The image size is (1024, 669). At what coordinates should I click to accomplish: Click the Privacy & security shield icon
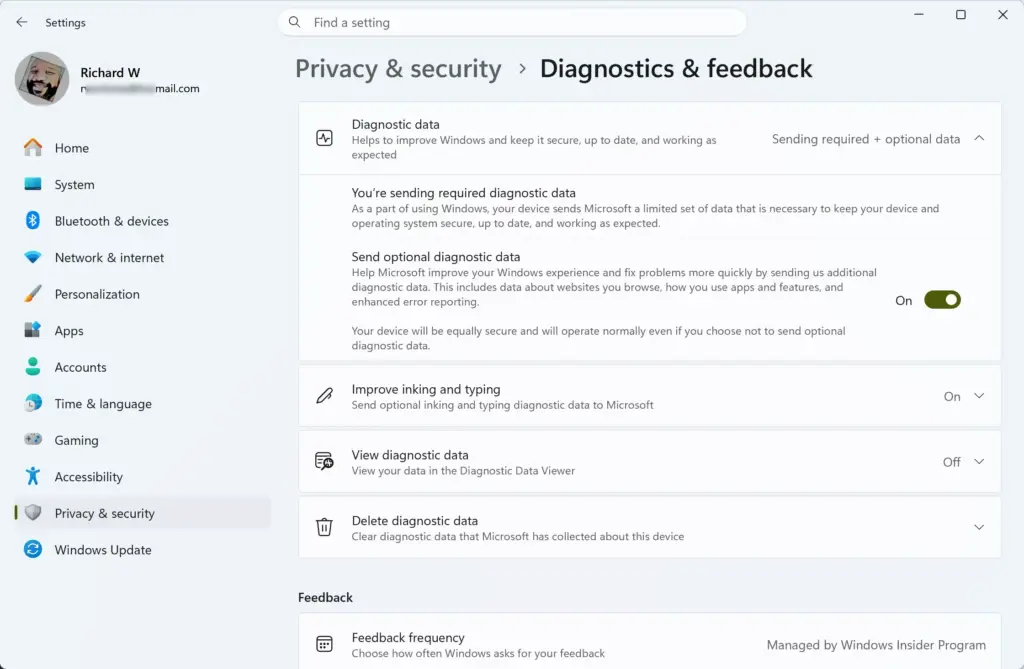33,513
